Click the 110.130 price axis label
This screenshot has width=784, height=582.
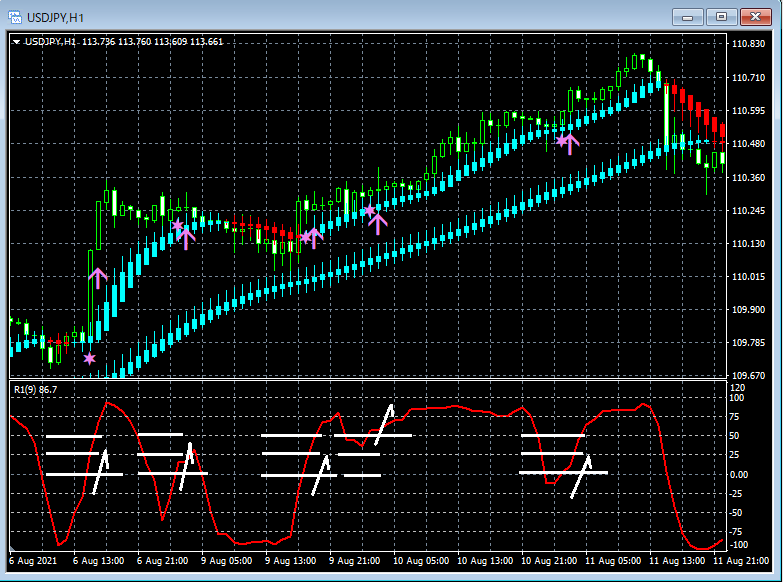(x=748, y=244)
